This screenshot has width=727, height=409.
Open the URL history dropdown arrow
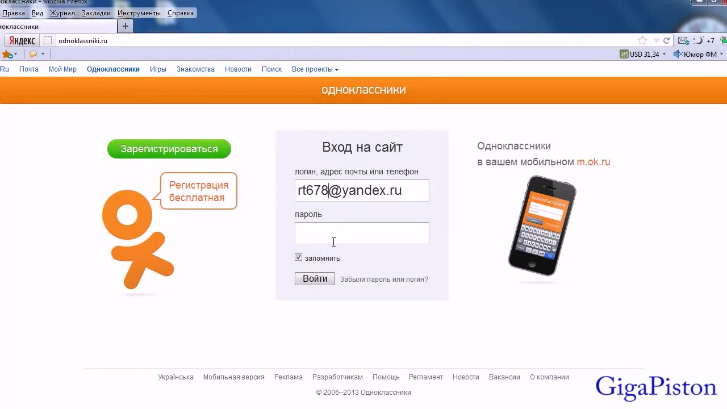(x=656, y=41)
